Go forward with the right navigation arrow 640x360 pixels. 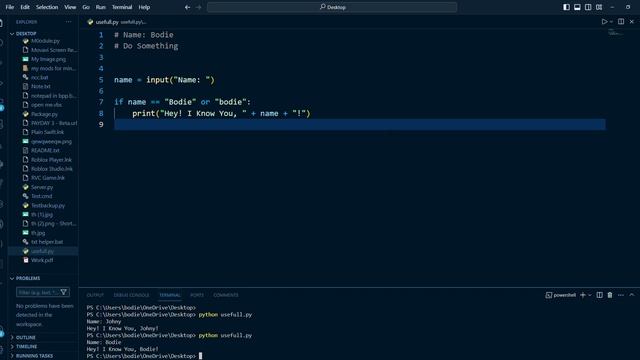click(x=198, y=7)
